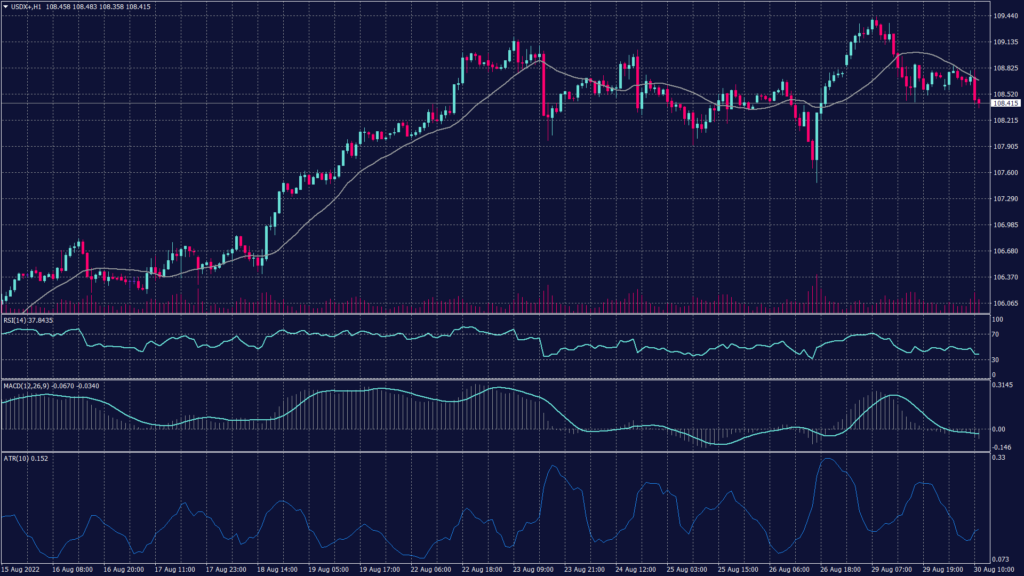This screenshot has height=576, width=1024.
Task: Click the RSI value 37.8435 readout
Action: pos(40,322)
